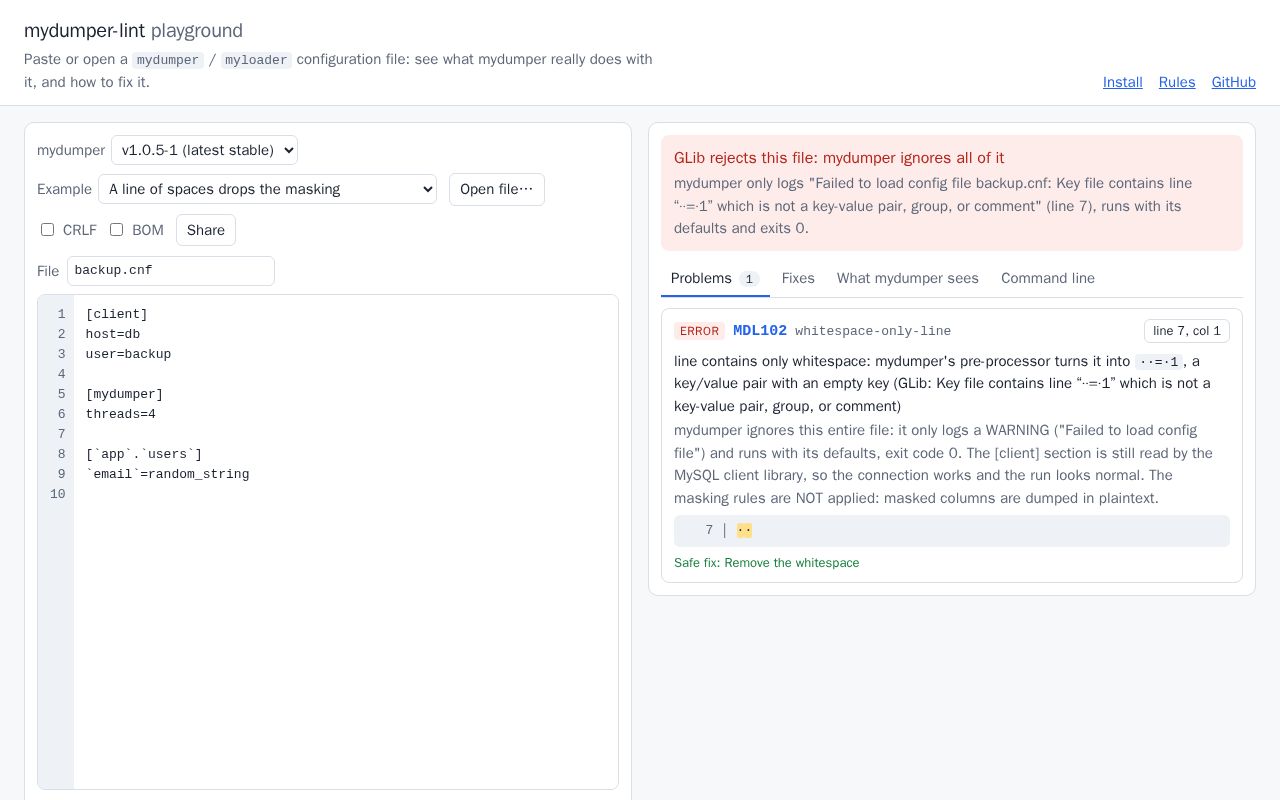Viewport: 1280px width, 800px height.
Task: Click the [`app`.`users`] section line
Action: [144, 454]
